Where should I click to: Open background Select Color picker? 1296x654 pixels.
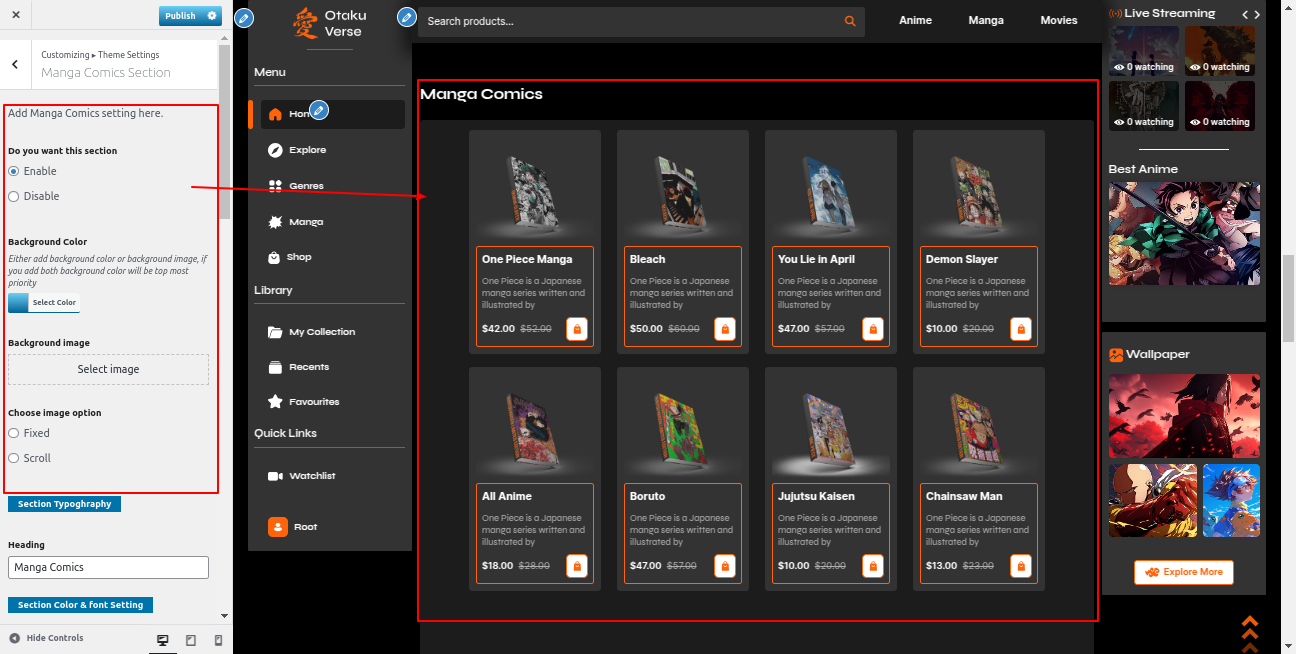[x=43, y=303]
